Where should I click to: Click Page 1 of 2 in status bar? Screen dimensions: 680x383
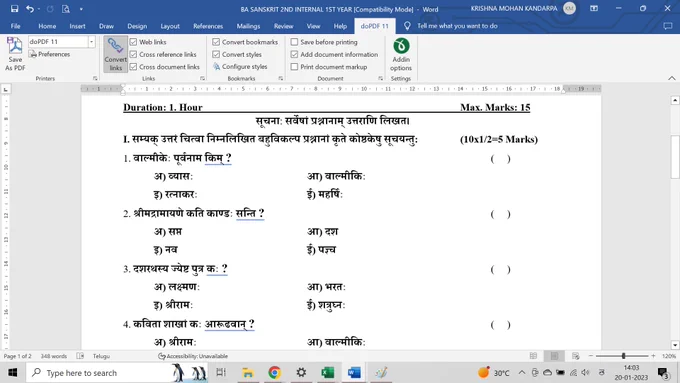(17, 356)
